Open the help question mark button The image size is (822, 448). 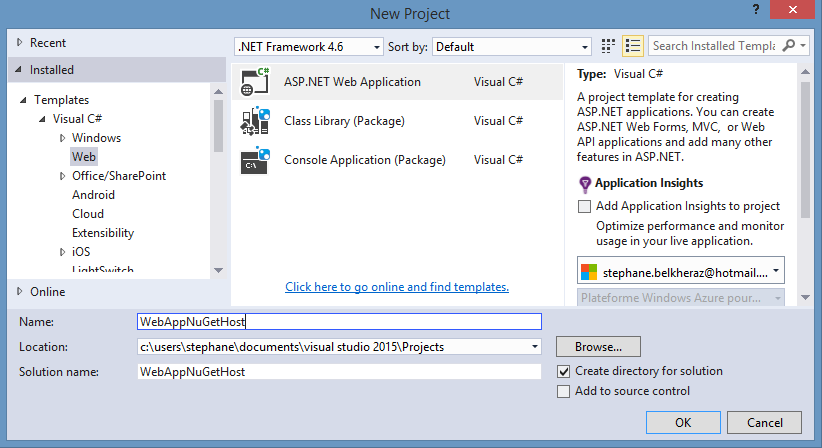(755, 9)
